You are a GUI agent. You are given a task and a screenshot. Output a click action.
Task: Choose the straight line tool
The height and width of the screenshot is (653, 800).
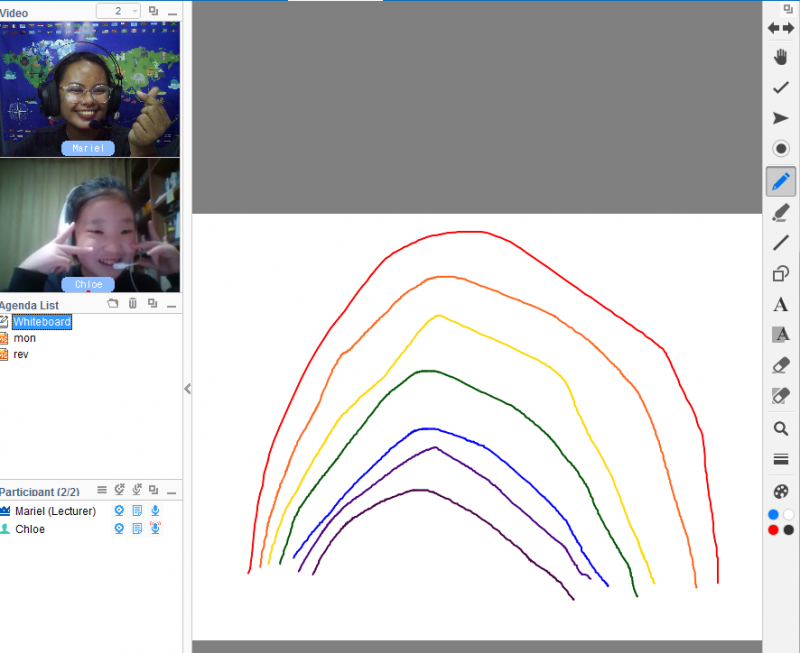781,242
